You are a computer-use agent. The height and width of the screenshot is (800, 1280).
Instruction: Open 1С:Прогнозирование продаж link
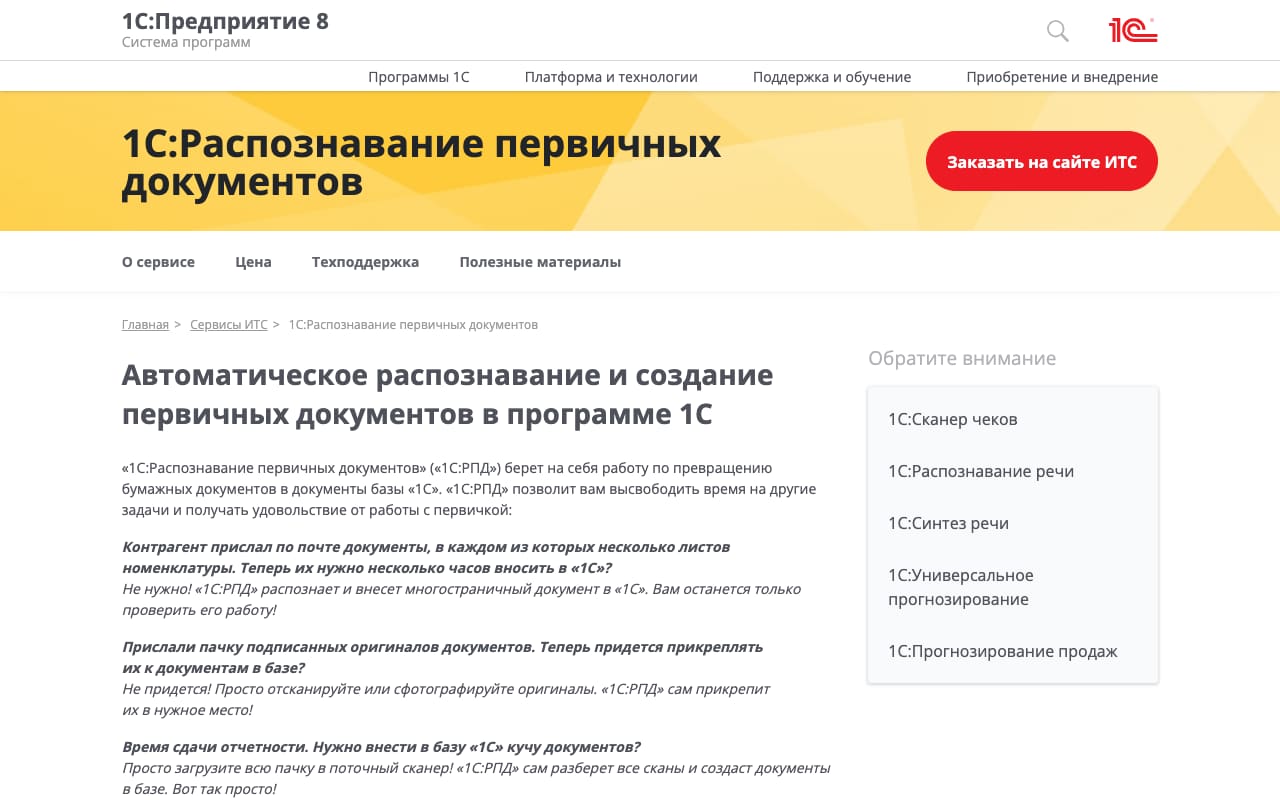pyautogui.click(x=1003, y=651)
